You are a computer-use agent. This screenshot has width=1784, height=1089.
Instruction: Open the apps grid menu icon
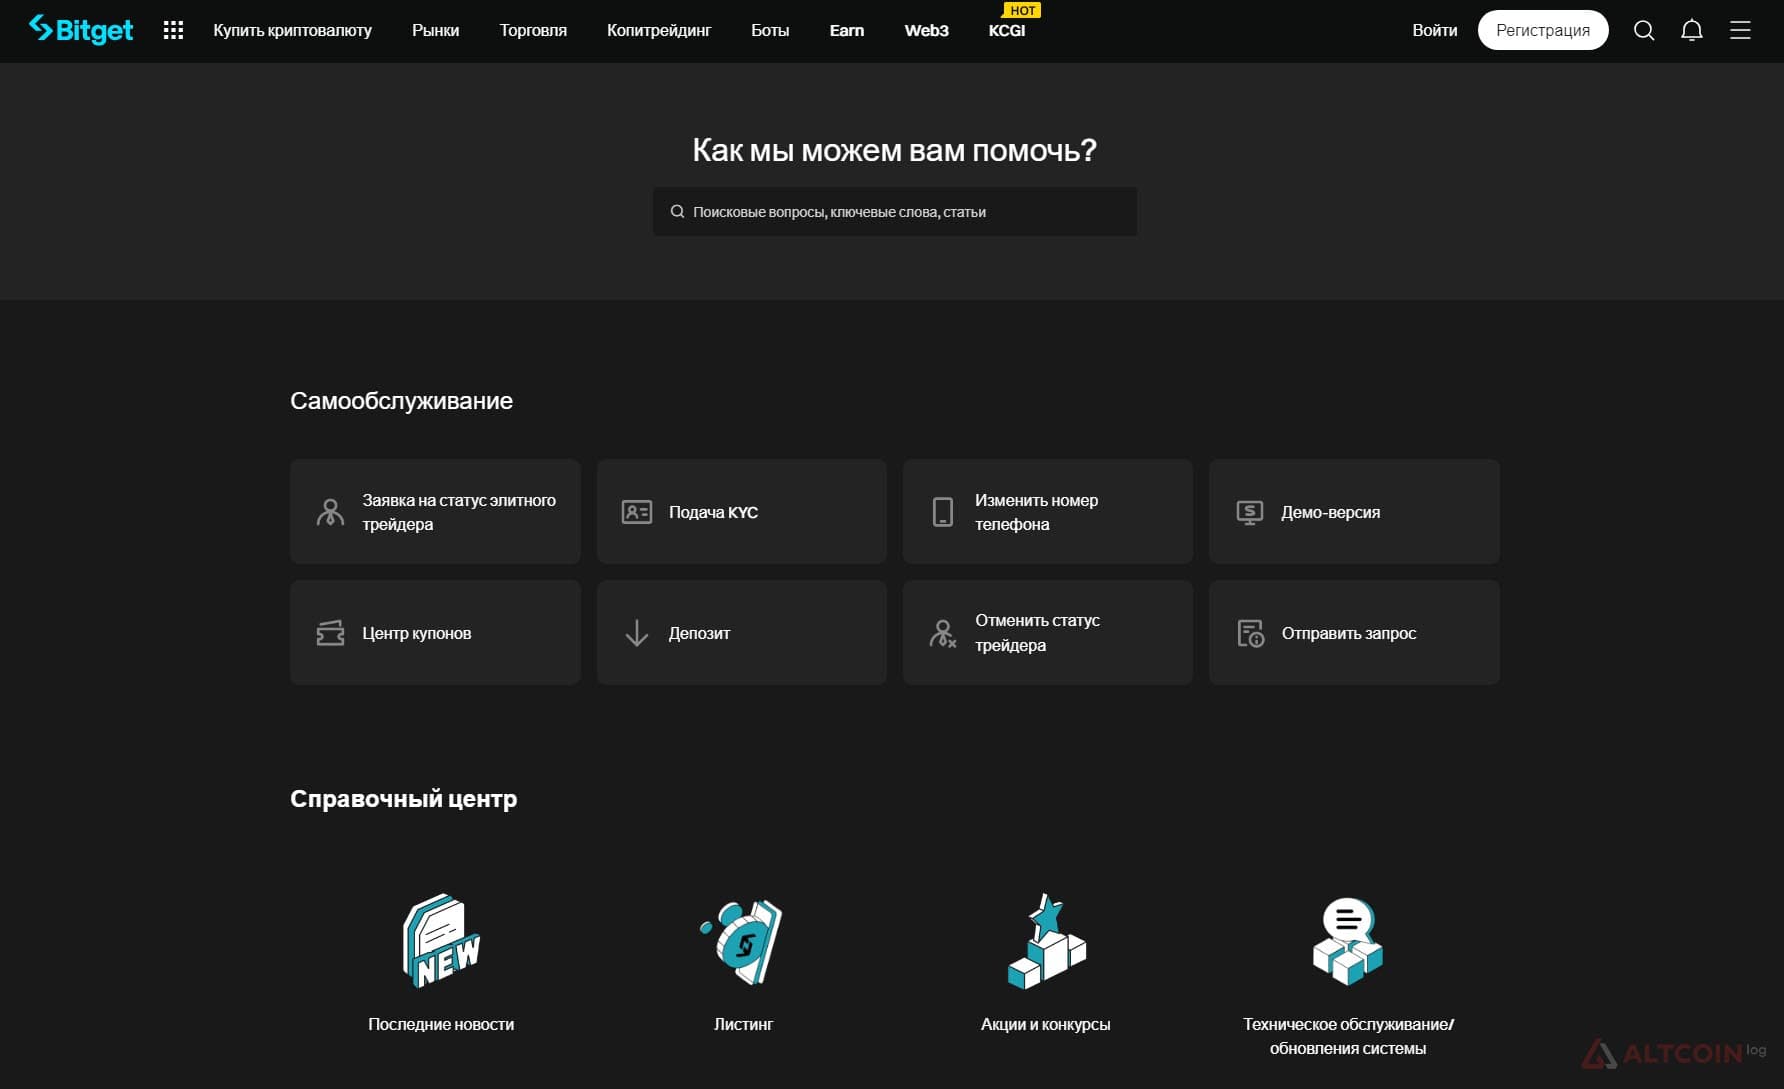pos(173,30)
